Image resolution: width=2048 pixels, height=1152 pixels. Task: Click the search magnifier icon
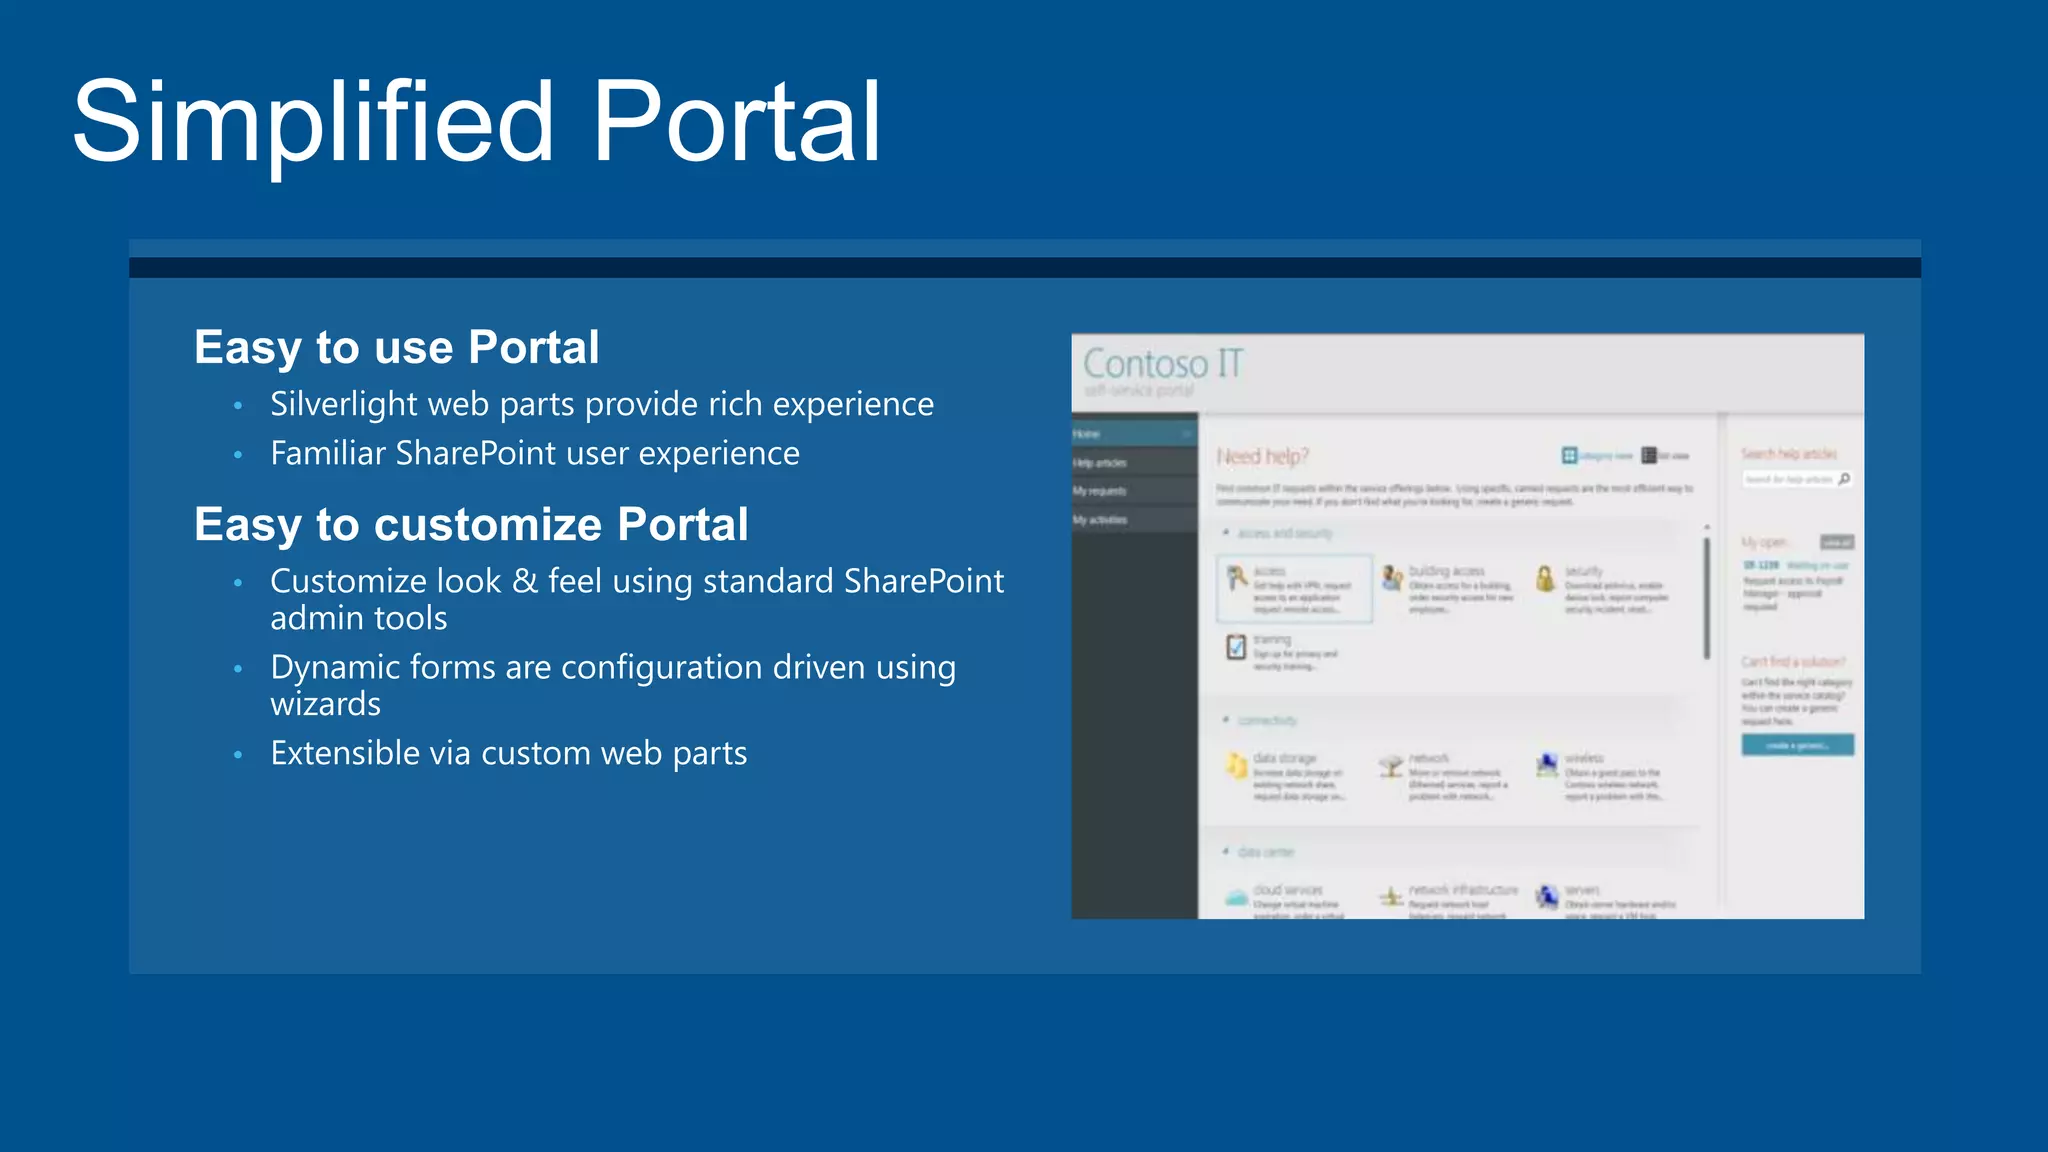pyautogui.click(x=1845, y=479)
